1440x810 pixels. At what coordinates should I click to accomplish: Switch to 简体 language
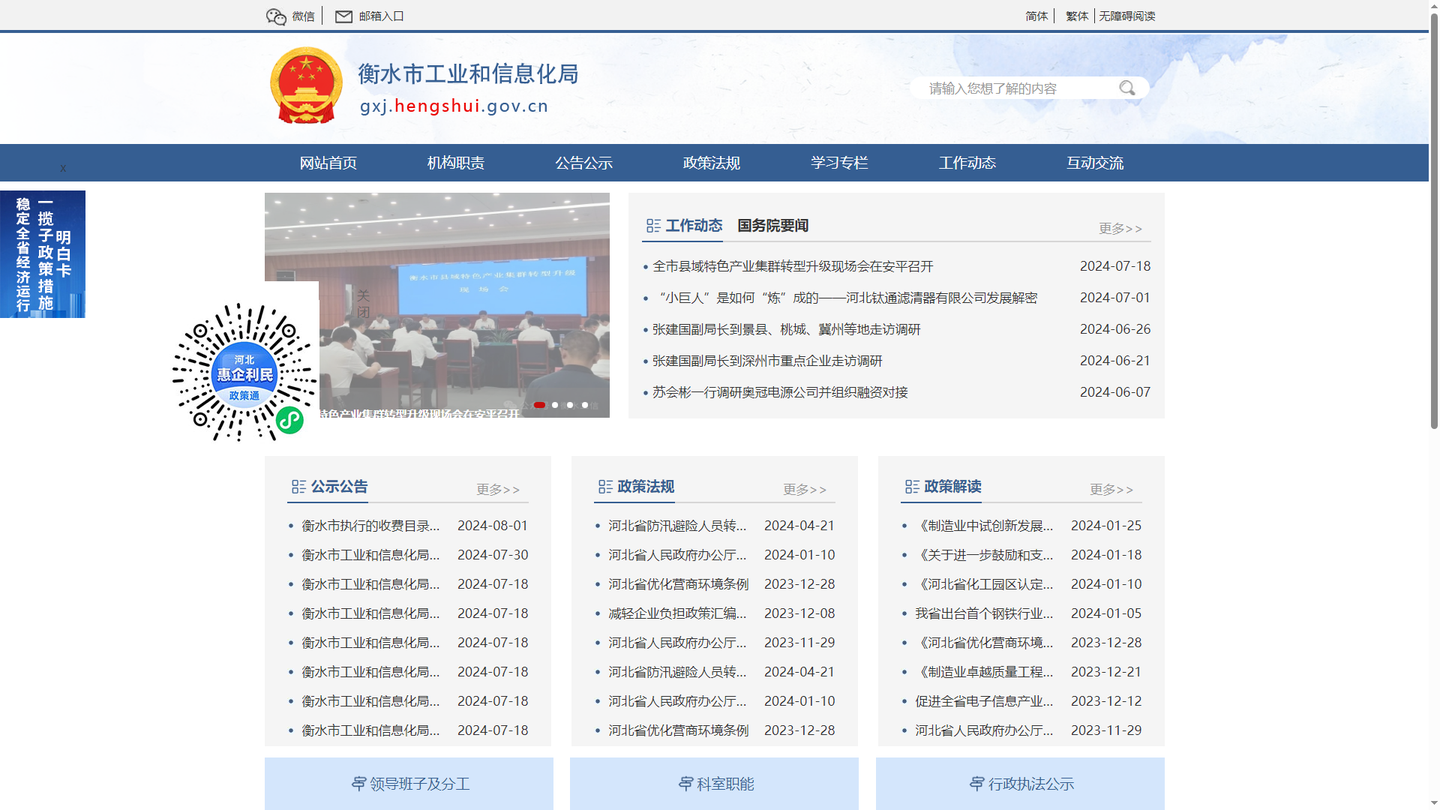click(1037, 16)
